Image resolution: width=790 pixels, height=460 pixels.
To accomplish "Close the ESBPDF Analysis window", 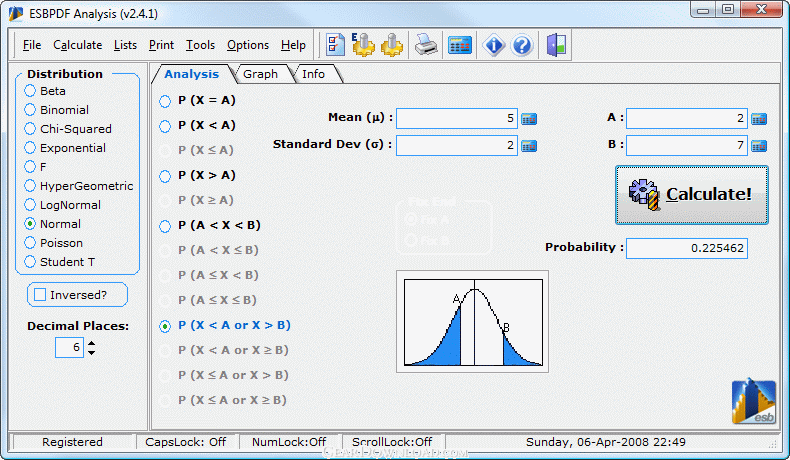I will (x=761, y=10).
